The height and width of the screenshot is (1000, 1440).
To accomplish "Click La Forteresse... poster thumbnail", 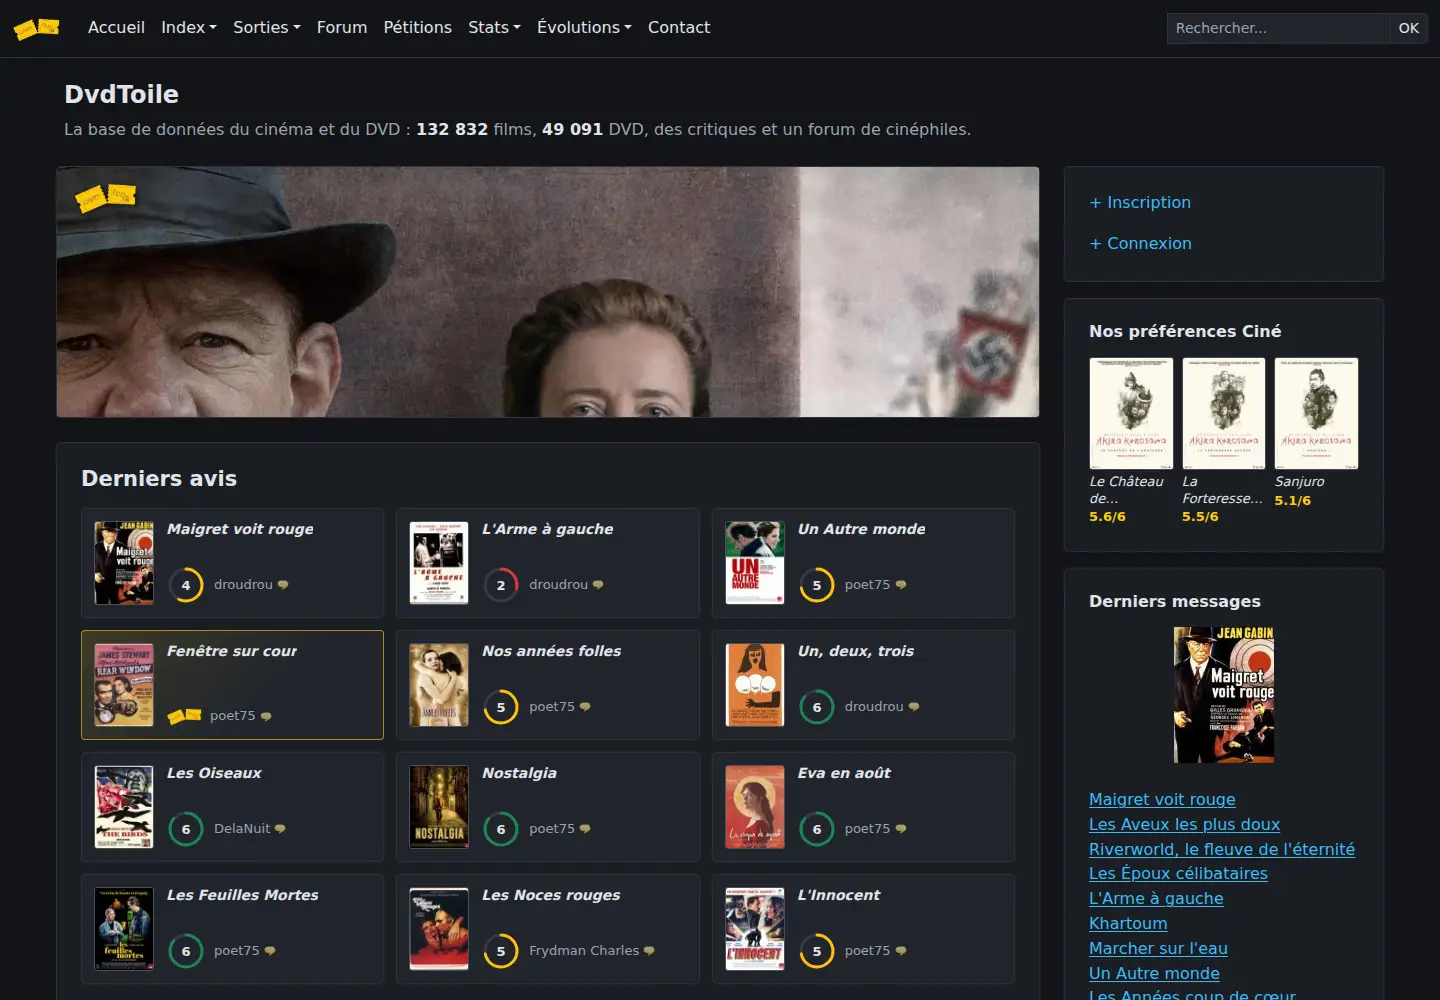I will point(1224,413).
